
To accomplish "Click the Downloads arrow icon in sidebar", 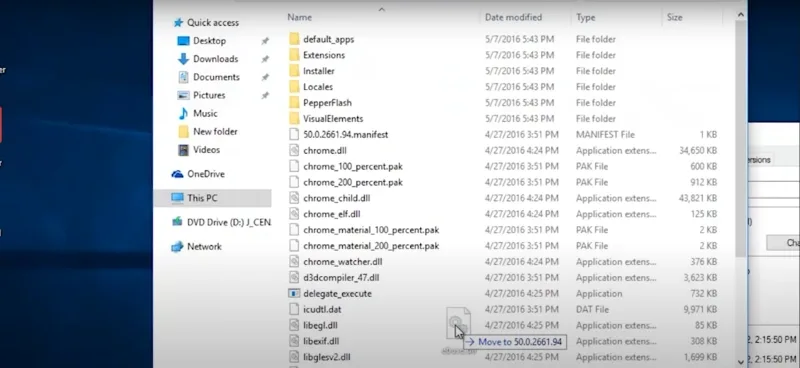I will [183, 59].
